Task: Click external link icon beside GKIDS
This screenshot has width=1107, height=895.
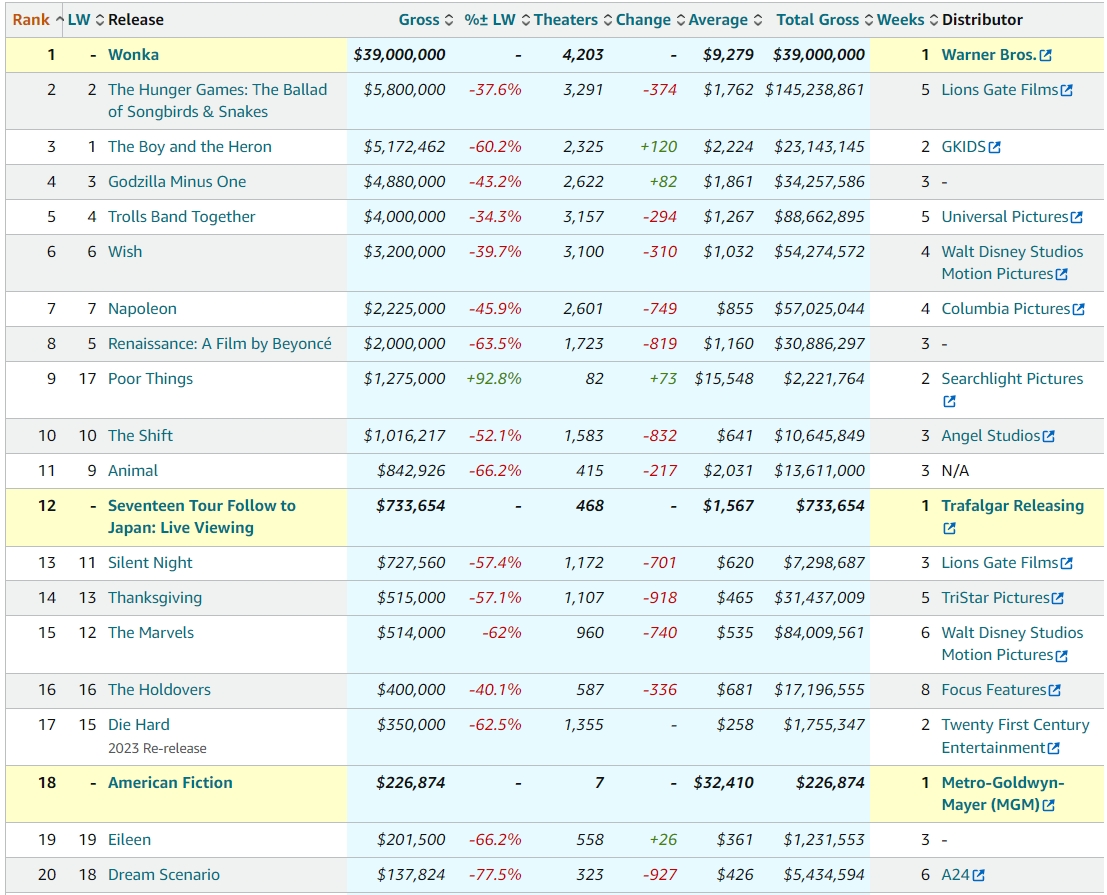Action: pos(995,148)
